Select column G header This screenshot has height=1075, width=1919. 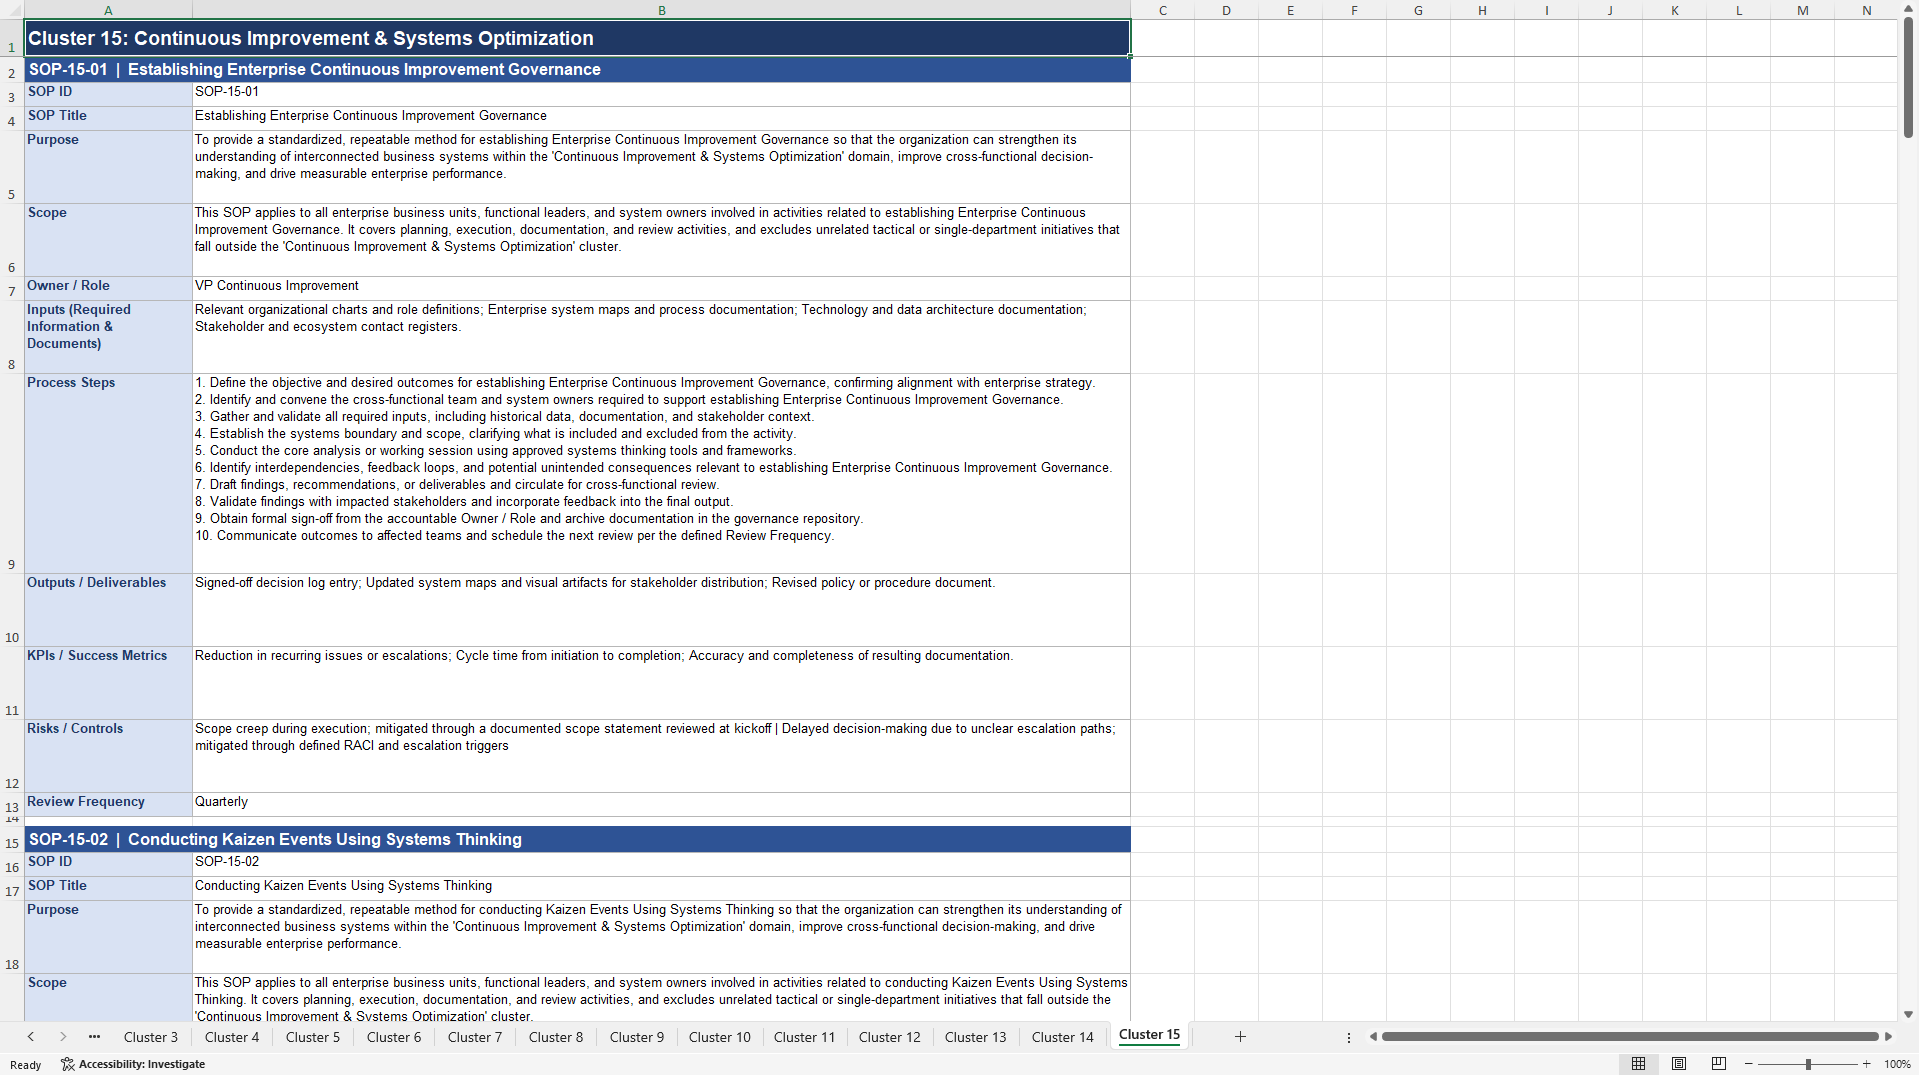(1418, 10)
